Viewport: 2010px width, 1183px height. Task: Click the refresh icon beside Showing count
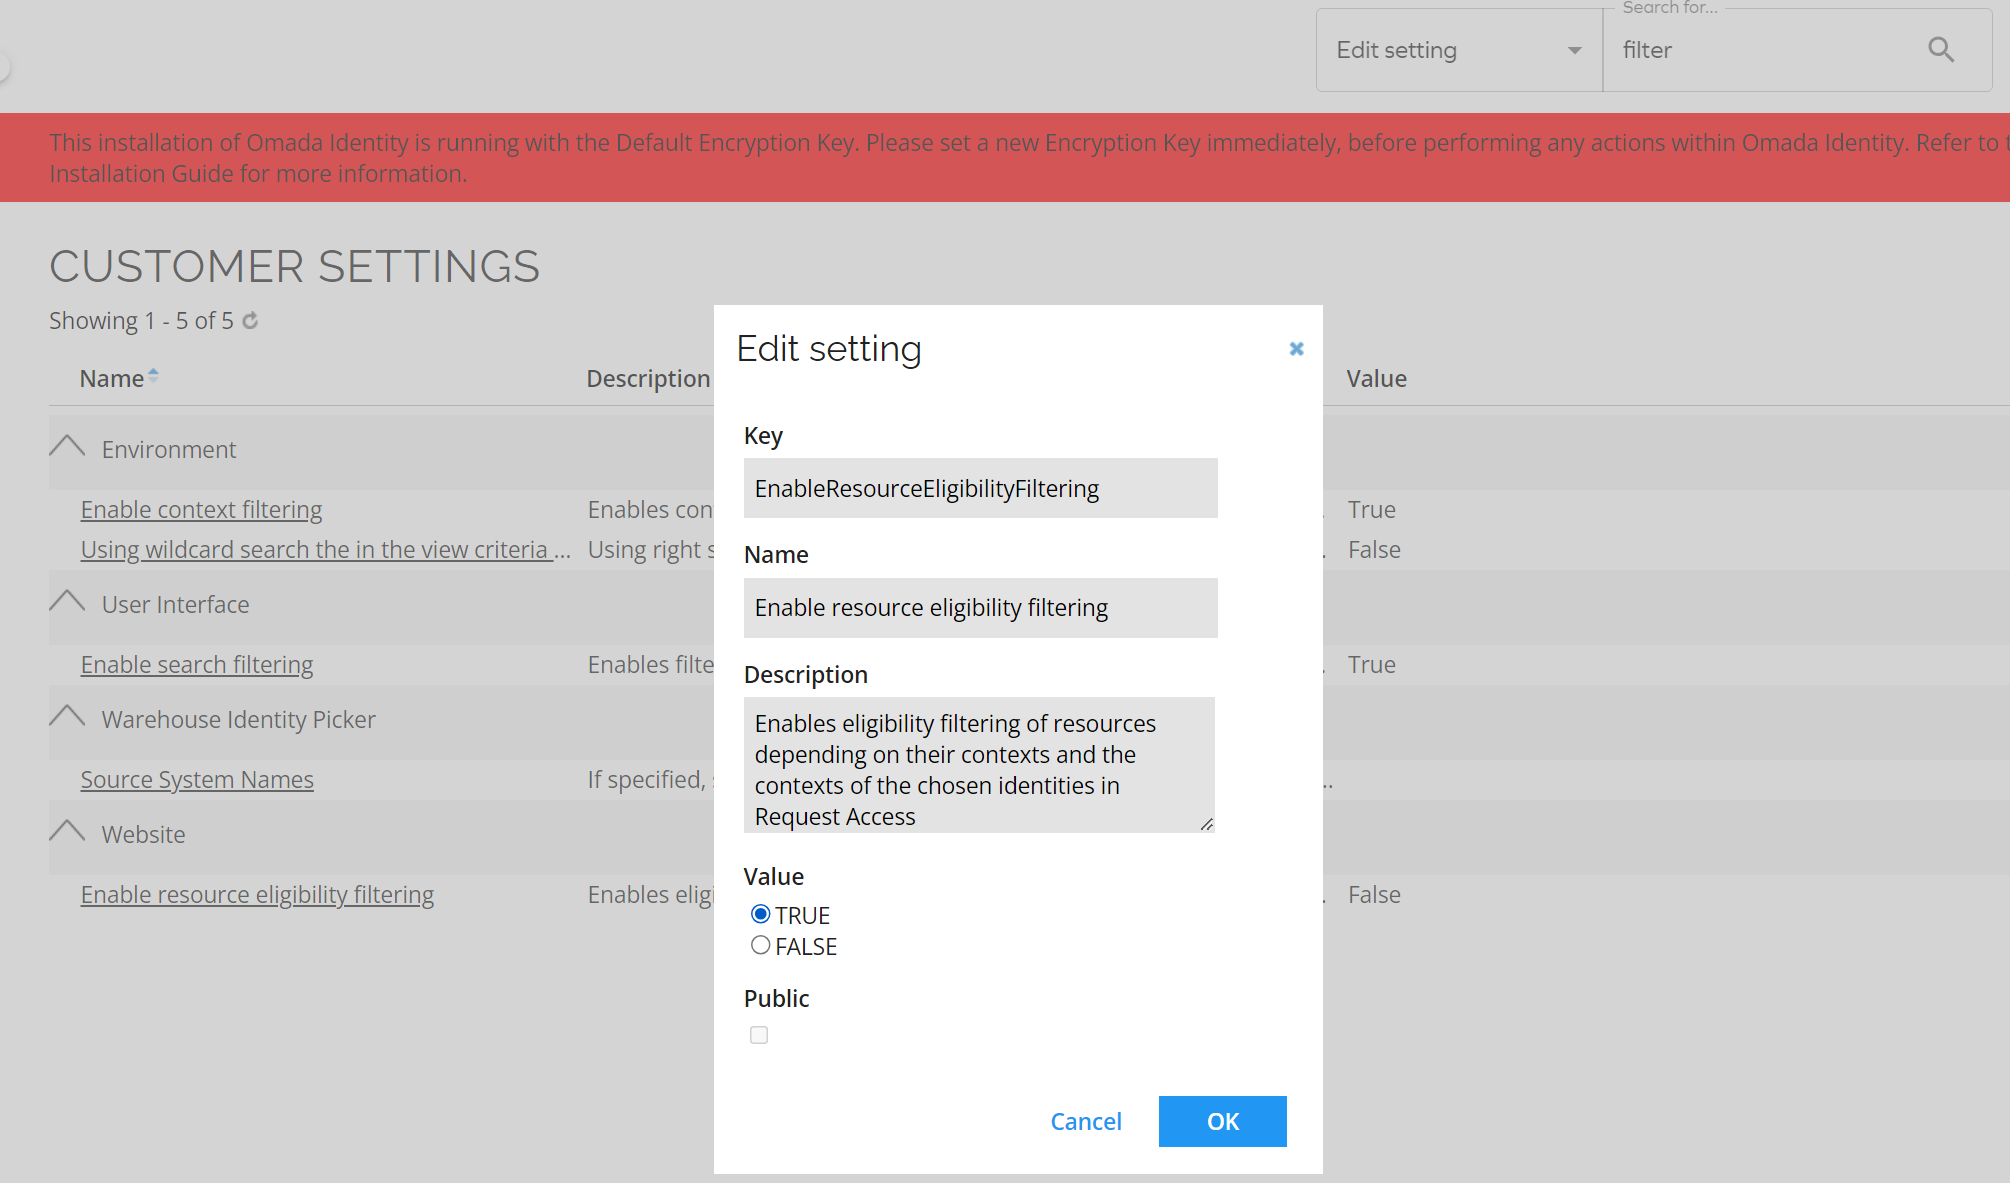250,320
